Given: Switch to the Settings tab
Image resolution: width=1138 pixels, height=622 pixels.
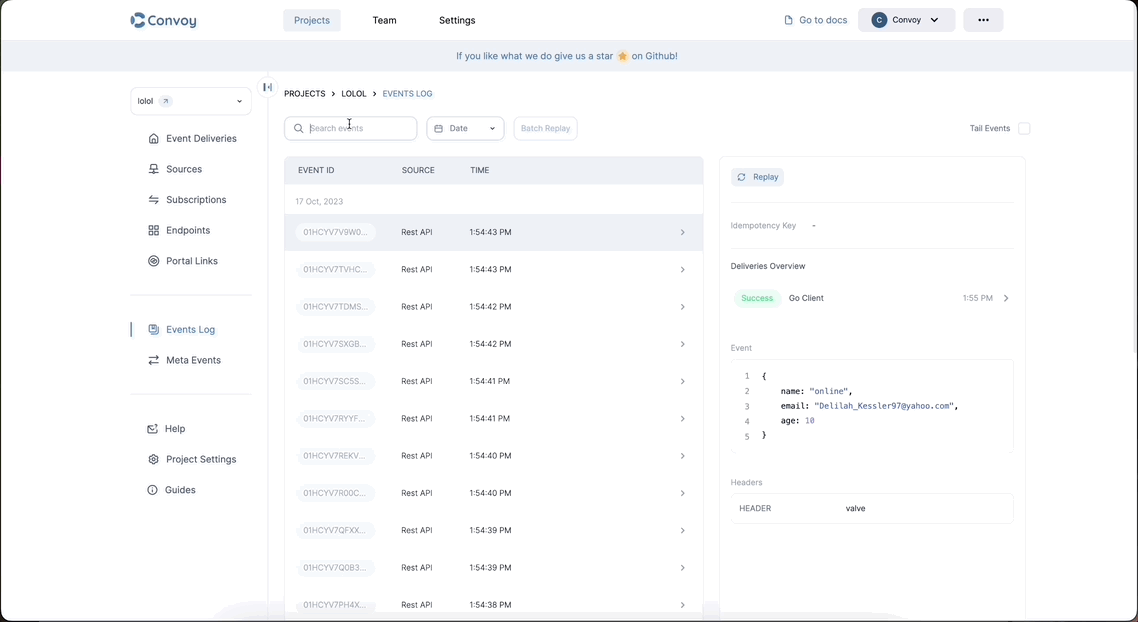Looking at the screenshot, I should [457, 20].
